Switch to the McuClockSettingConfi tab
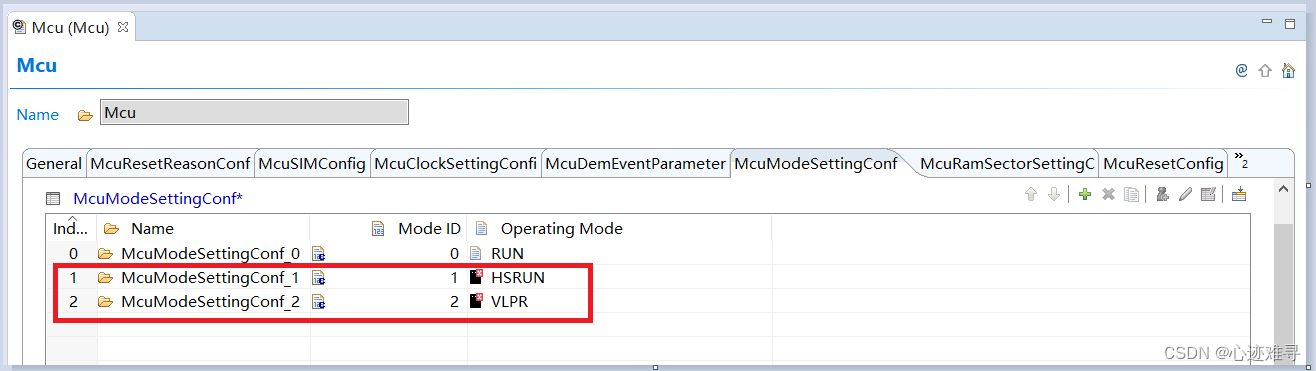This screenshot has width=1316, height=371. 455,163
